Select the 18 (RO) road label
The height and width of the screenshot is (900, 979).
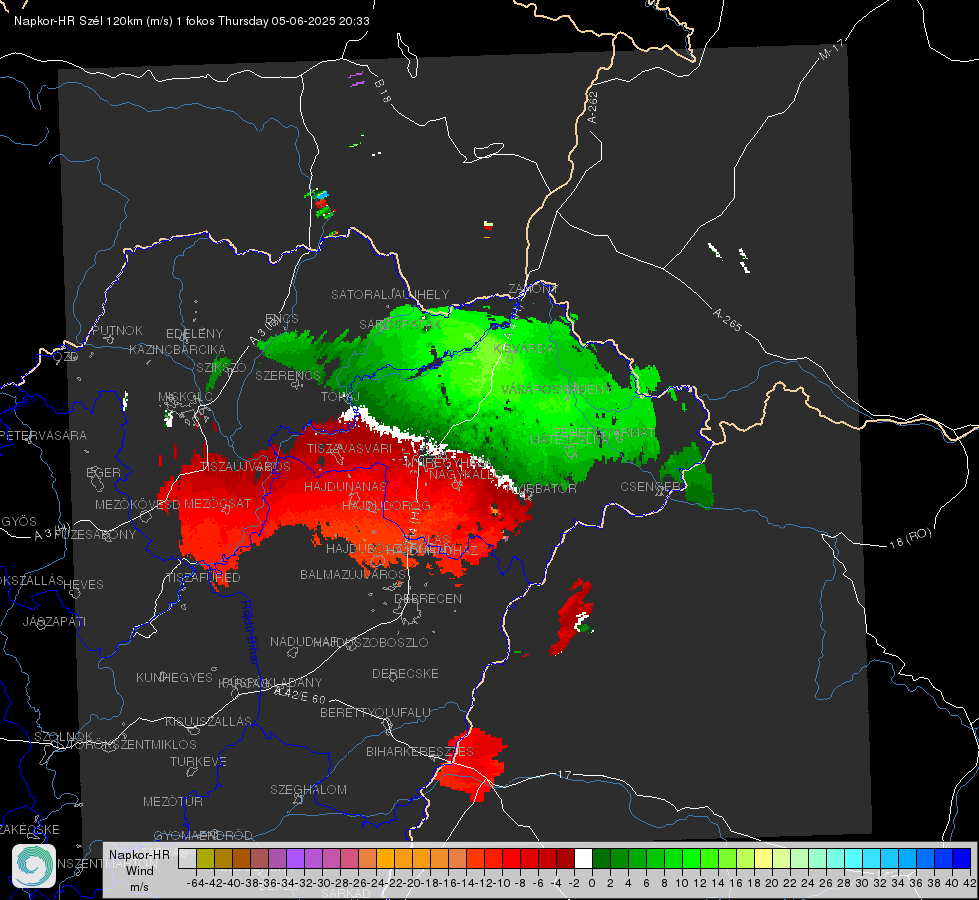(x=910, y=538)
